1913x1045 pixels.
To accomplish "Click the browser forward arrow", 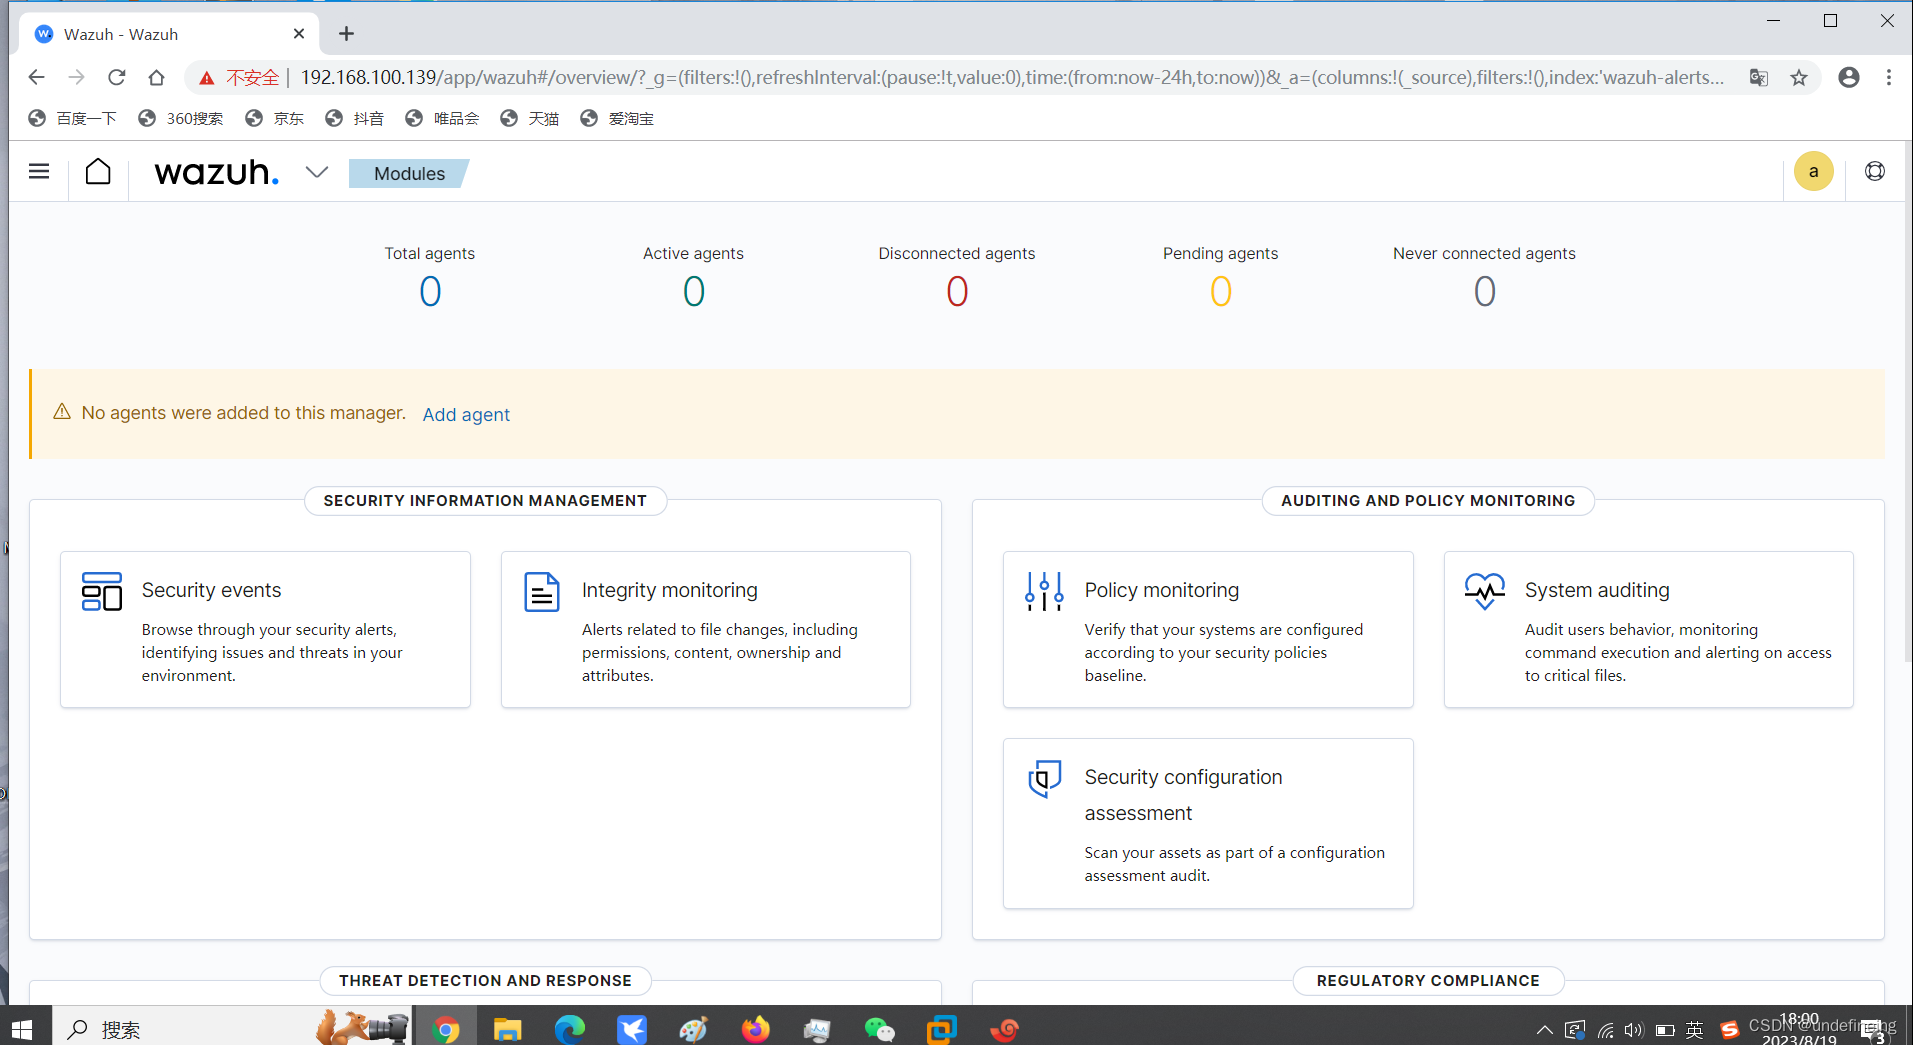I will coord(76,77).
